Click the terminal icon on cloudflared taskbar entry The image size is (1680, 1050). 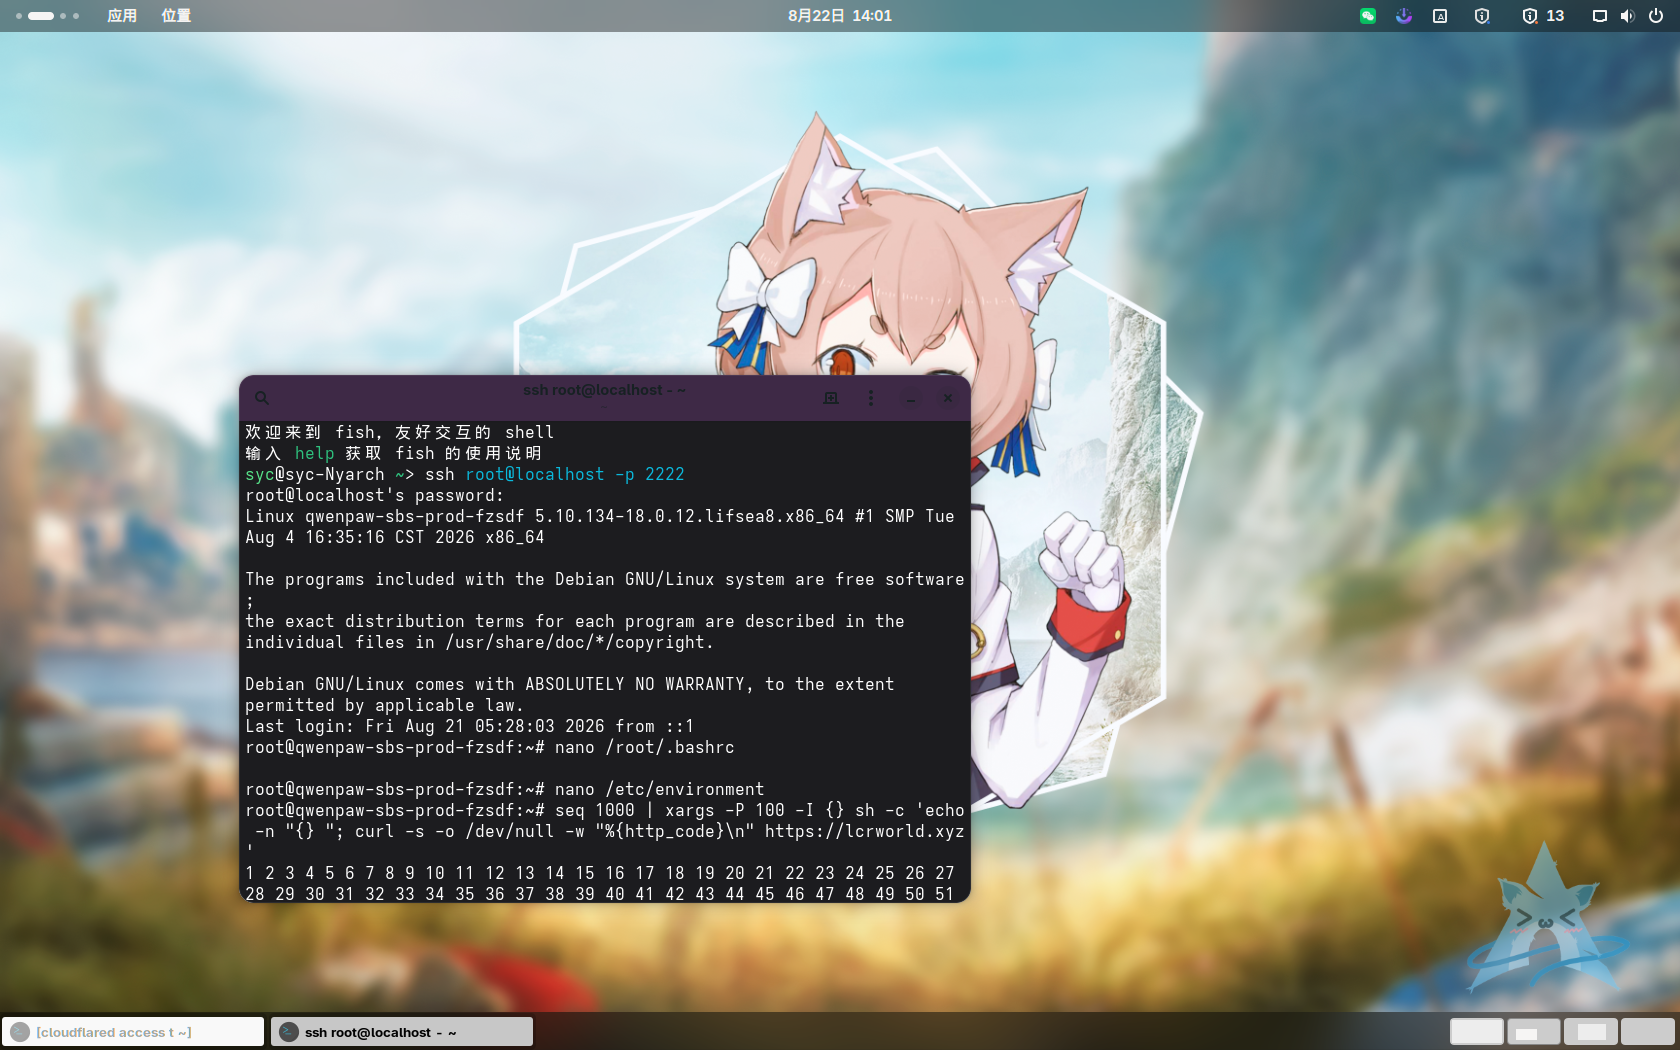click(x=20, y=1032)
